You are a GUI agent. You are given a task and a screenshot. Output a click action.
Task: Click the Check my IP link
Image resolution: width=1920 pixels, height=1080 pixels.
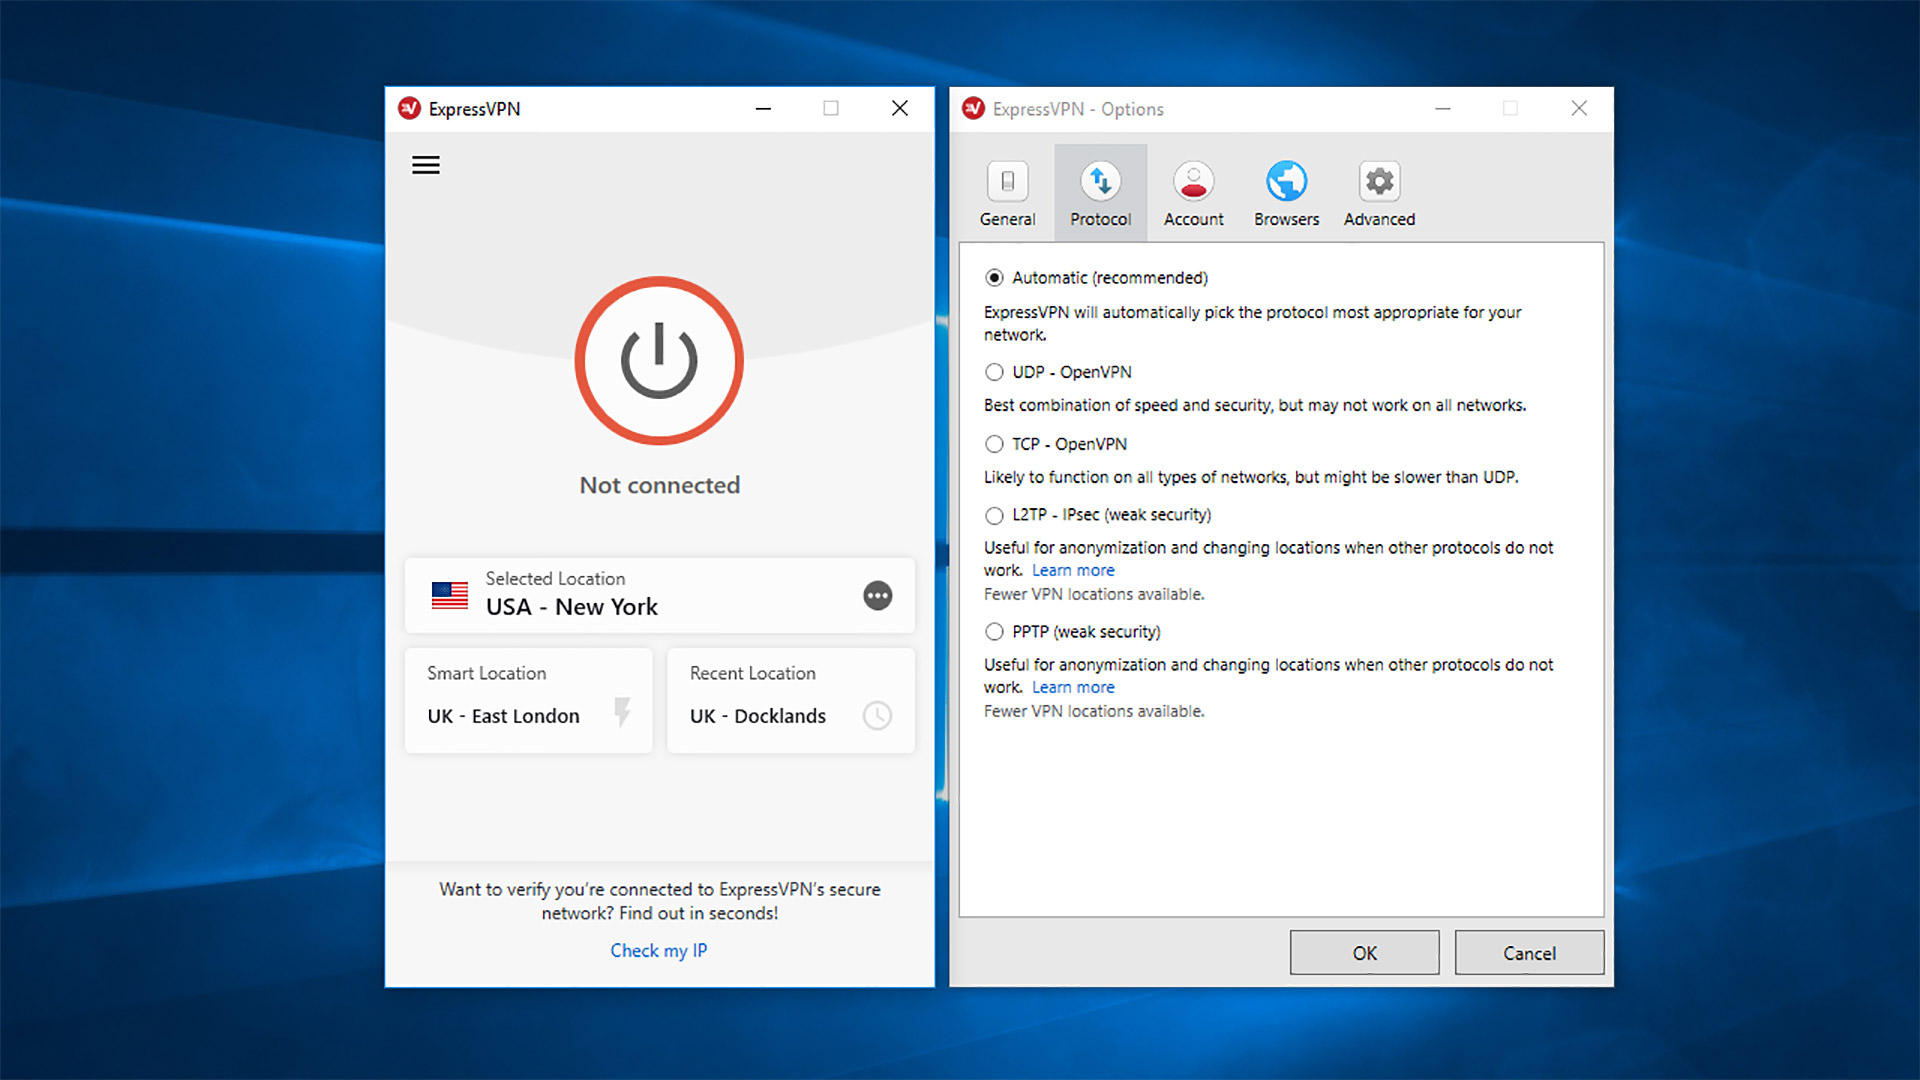[659, 950]
